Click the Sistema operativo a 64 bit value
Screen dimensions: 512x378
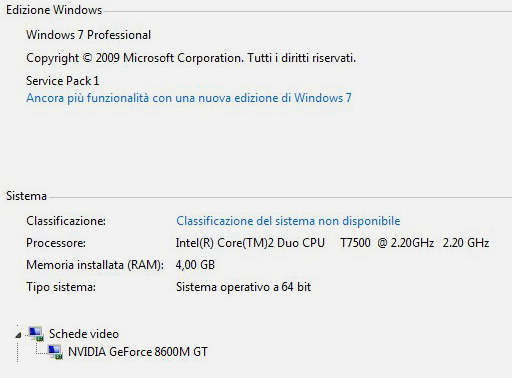click(x=243, y=287)
